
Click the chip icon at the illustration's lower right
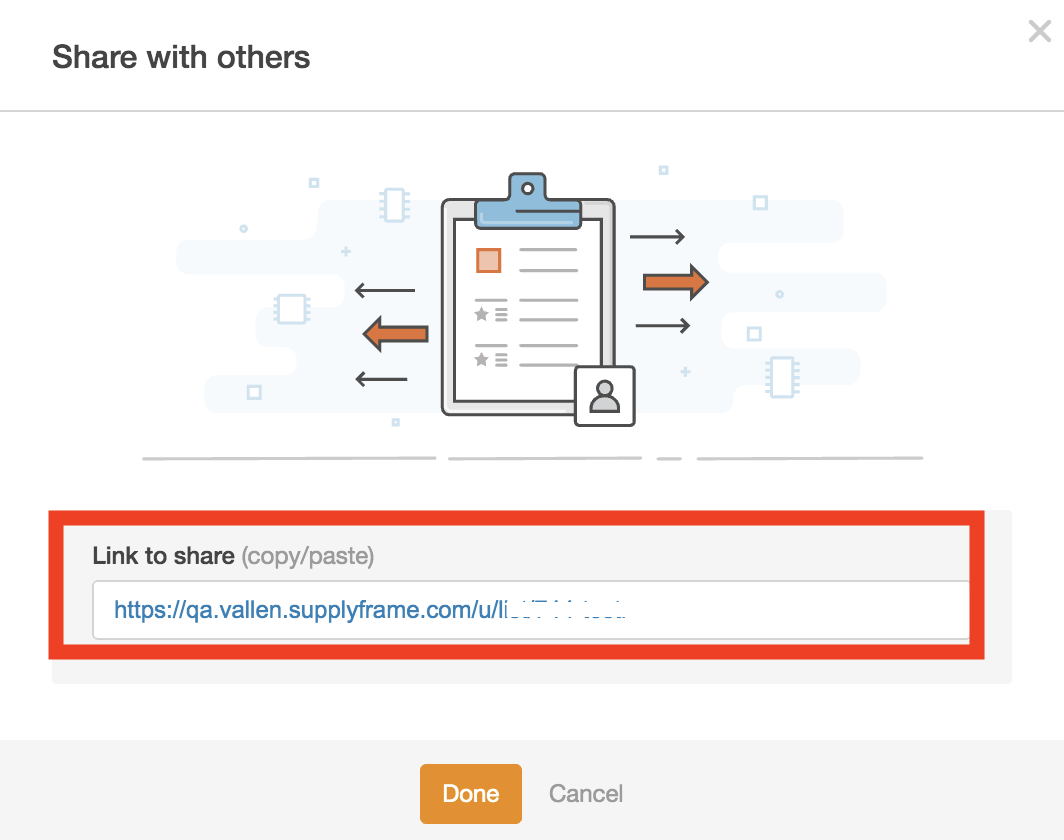[781, 378]
